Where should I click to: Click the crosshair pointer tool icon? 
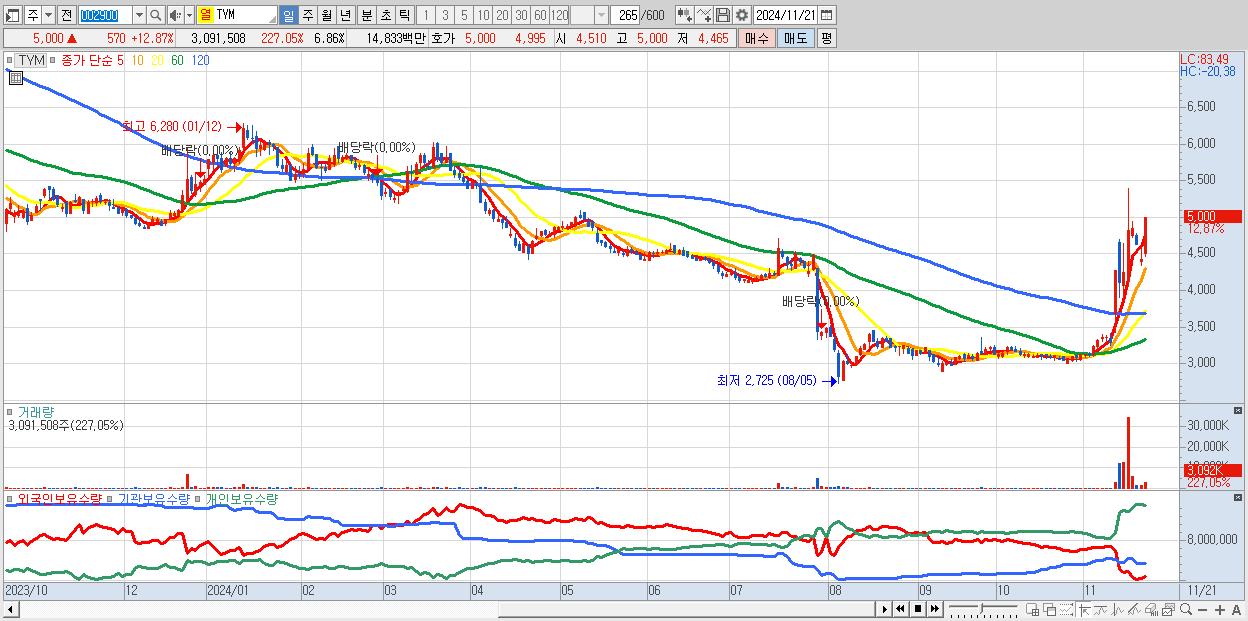click(1085, 609)
